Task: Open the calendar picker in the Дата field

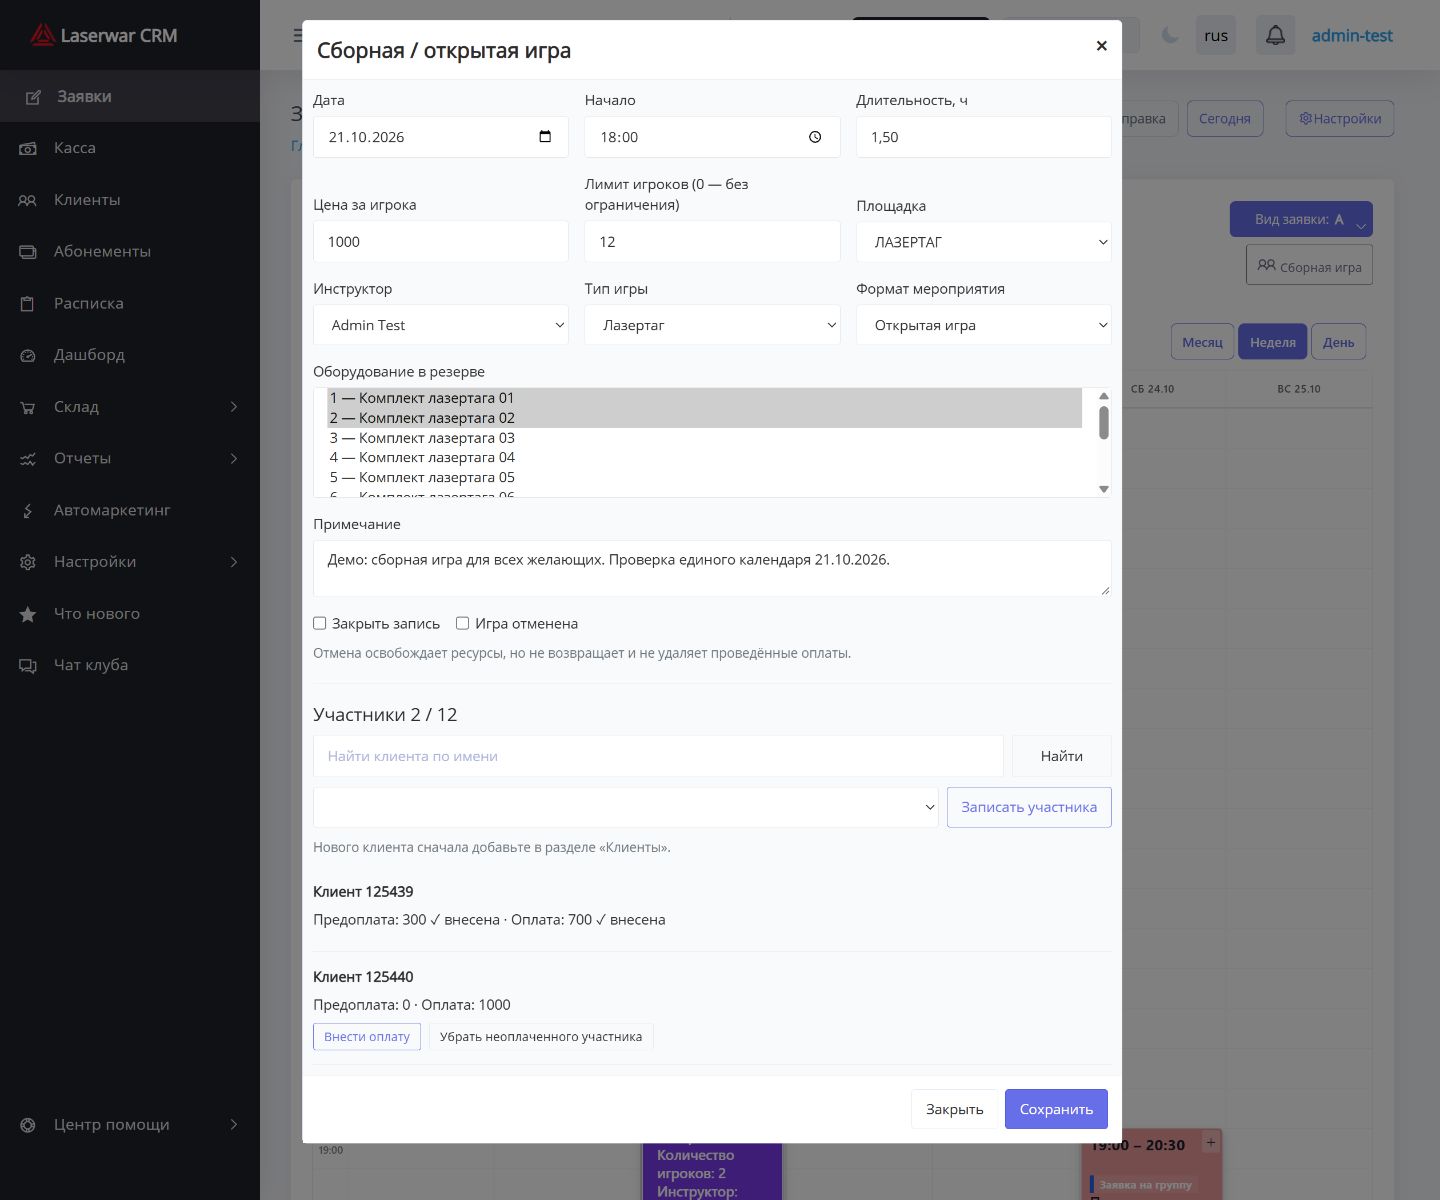Action: [x=545, y=137]
